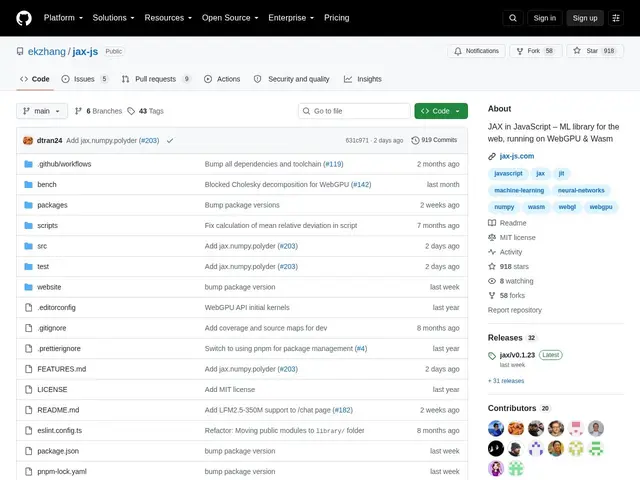Open the package.json file

(58, 451)
